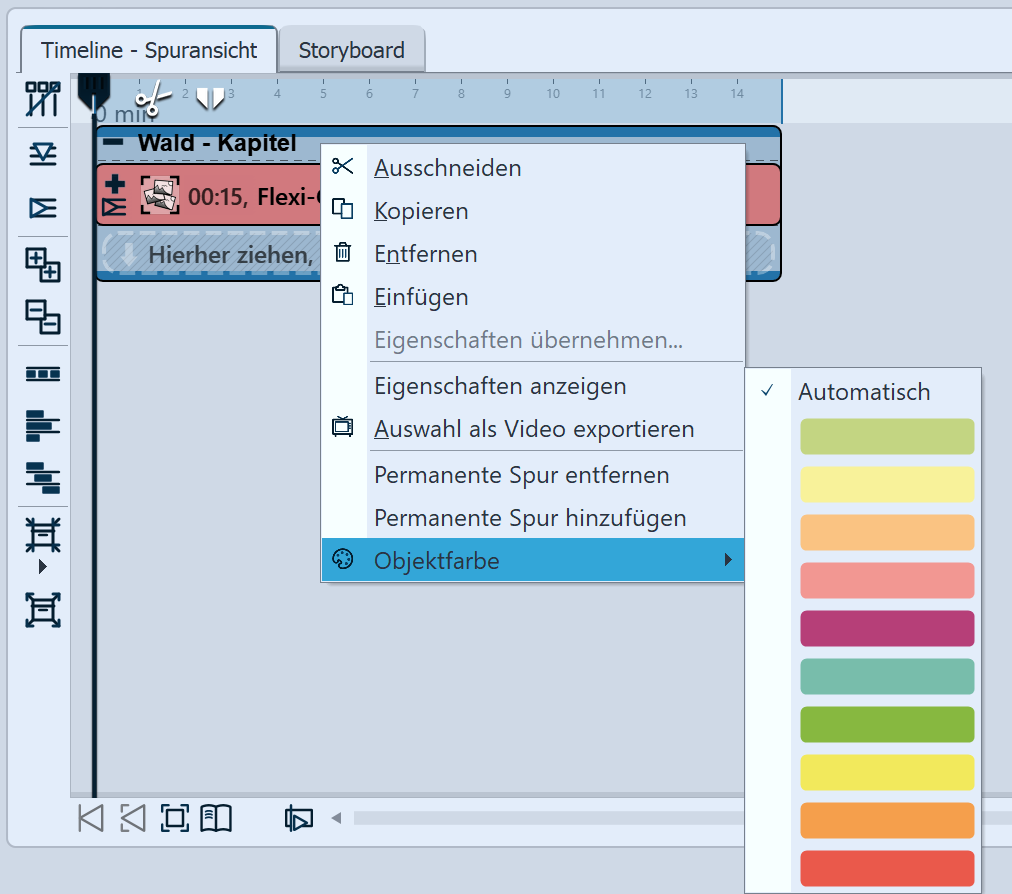Viewport: 1012px width, 894px height.
Task: Open the book/storyboard icon at bottom toolbar
Action: pyautogui.click(x=216, y=818)
